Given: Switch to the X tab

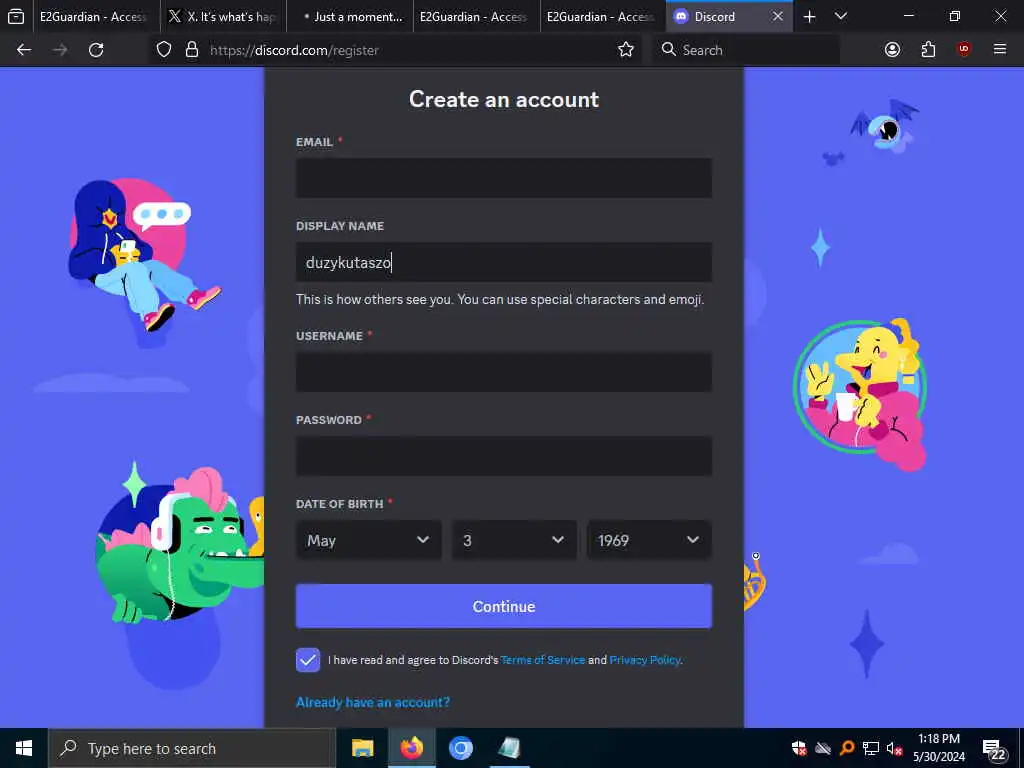Looking at the screenshot, I should (x=222, y=17).
